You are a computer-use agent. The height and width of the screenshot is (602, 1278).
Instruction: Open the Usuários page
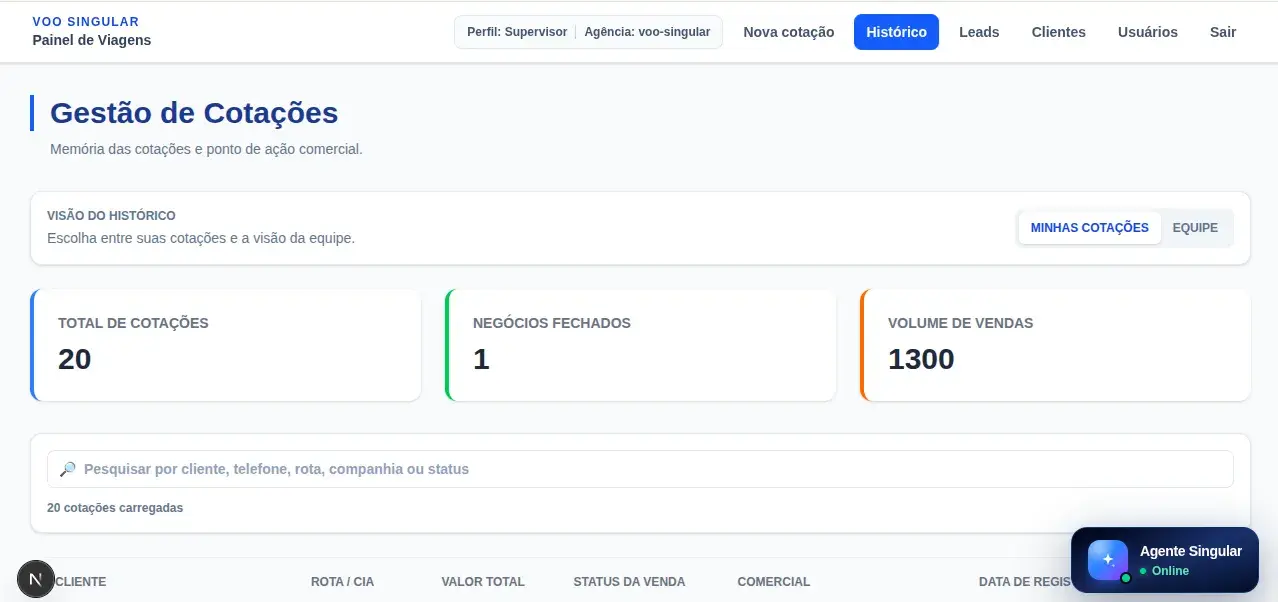(1147, 32)
